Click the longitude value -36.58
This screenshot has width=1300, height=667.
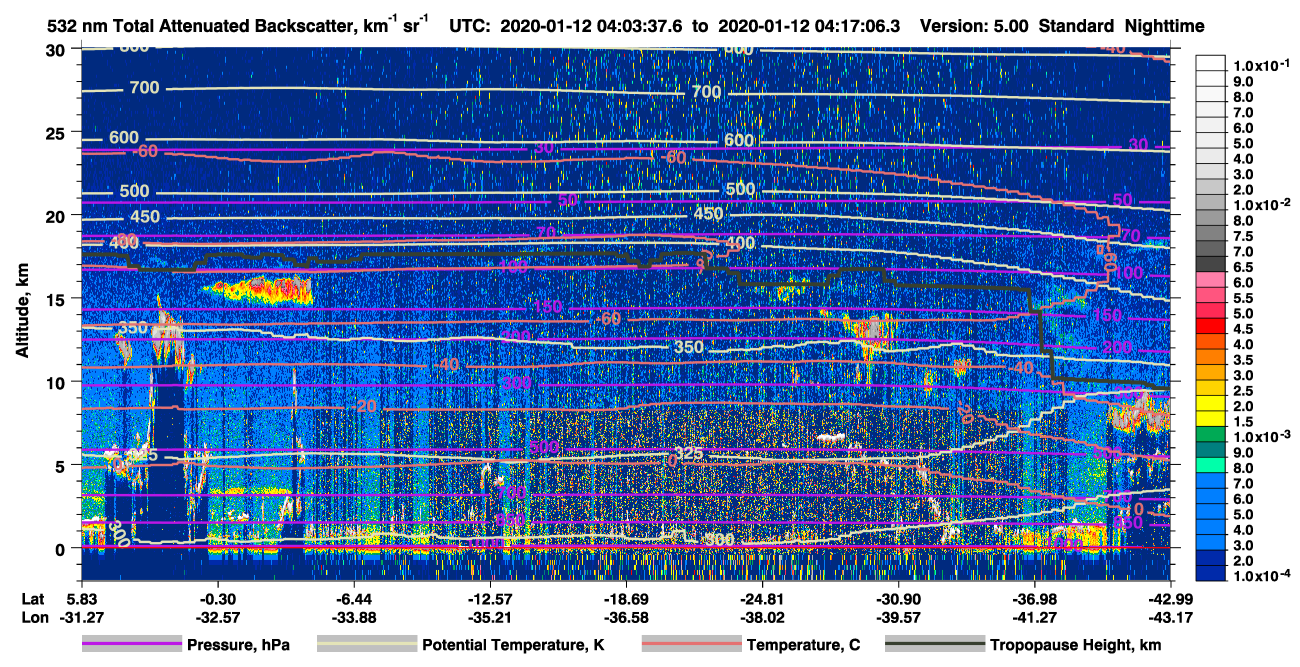626,618
